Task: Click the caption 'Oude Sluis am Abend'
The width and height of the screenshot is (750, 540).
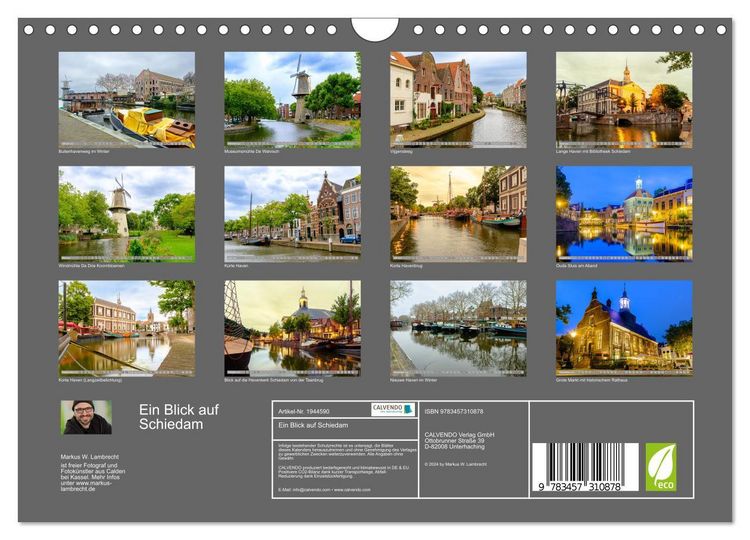Action: 576,265
